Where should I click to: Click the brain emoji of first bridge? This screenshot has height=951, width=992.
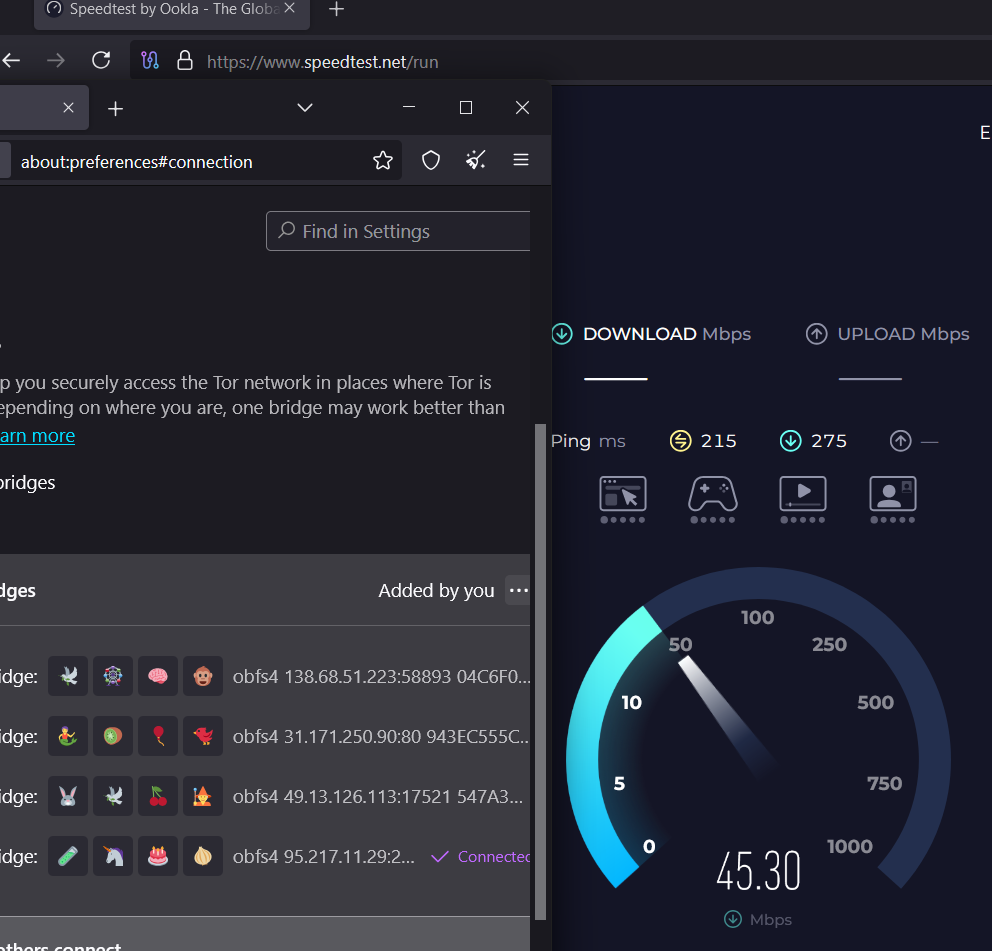158,676
